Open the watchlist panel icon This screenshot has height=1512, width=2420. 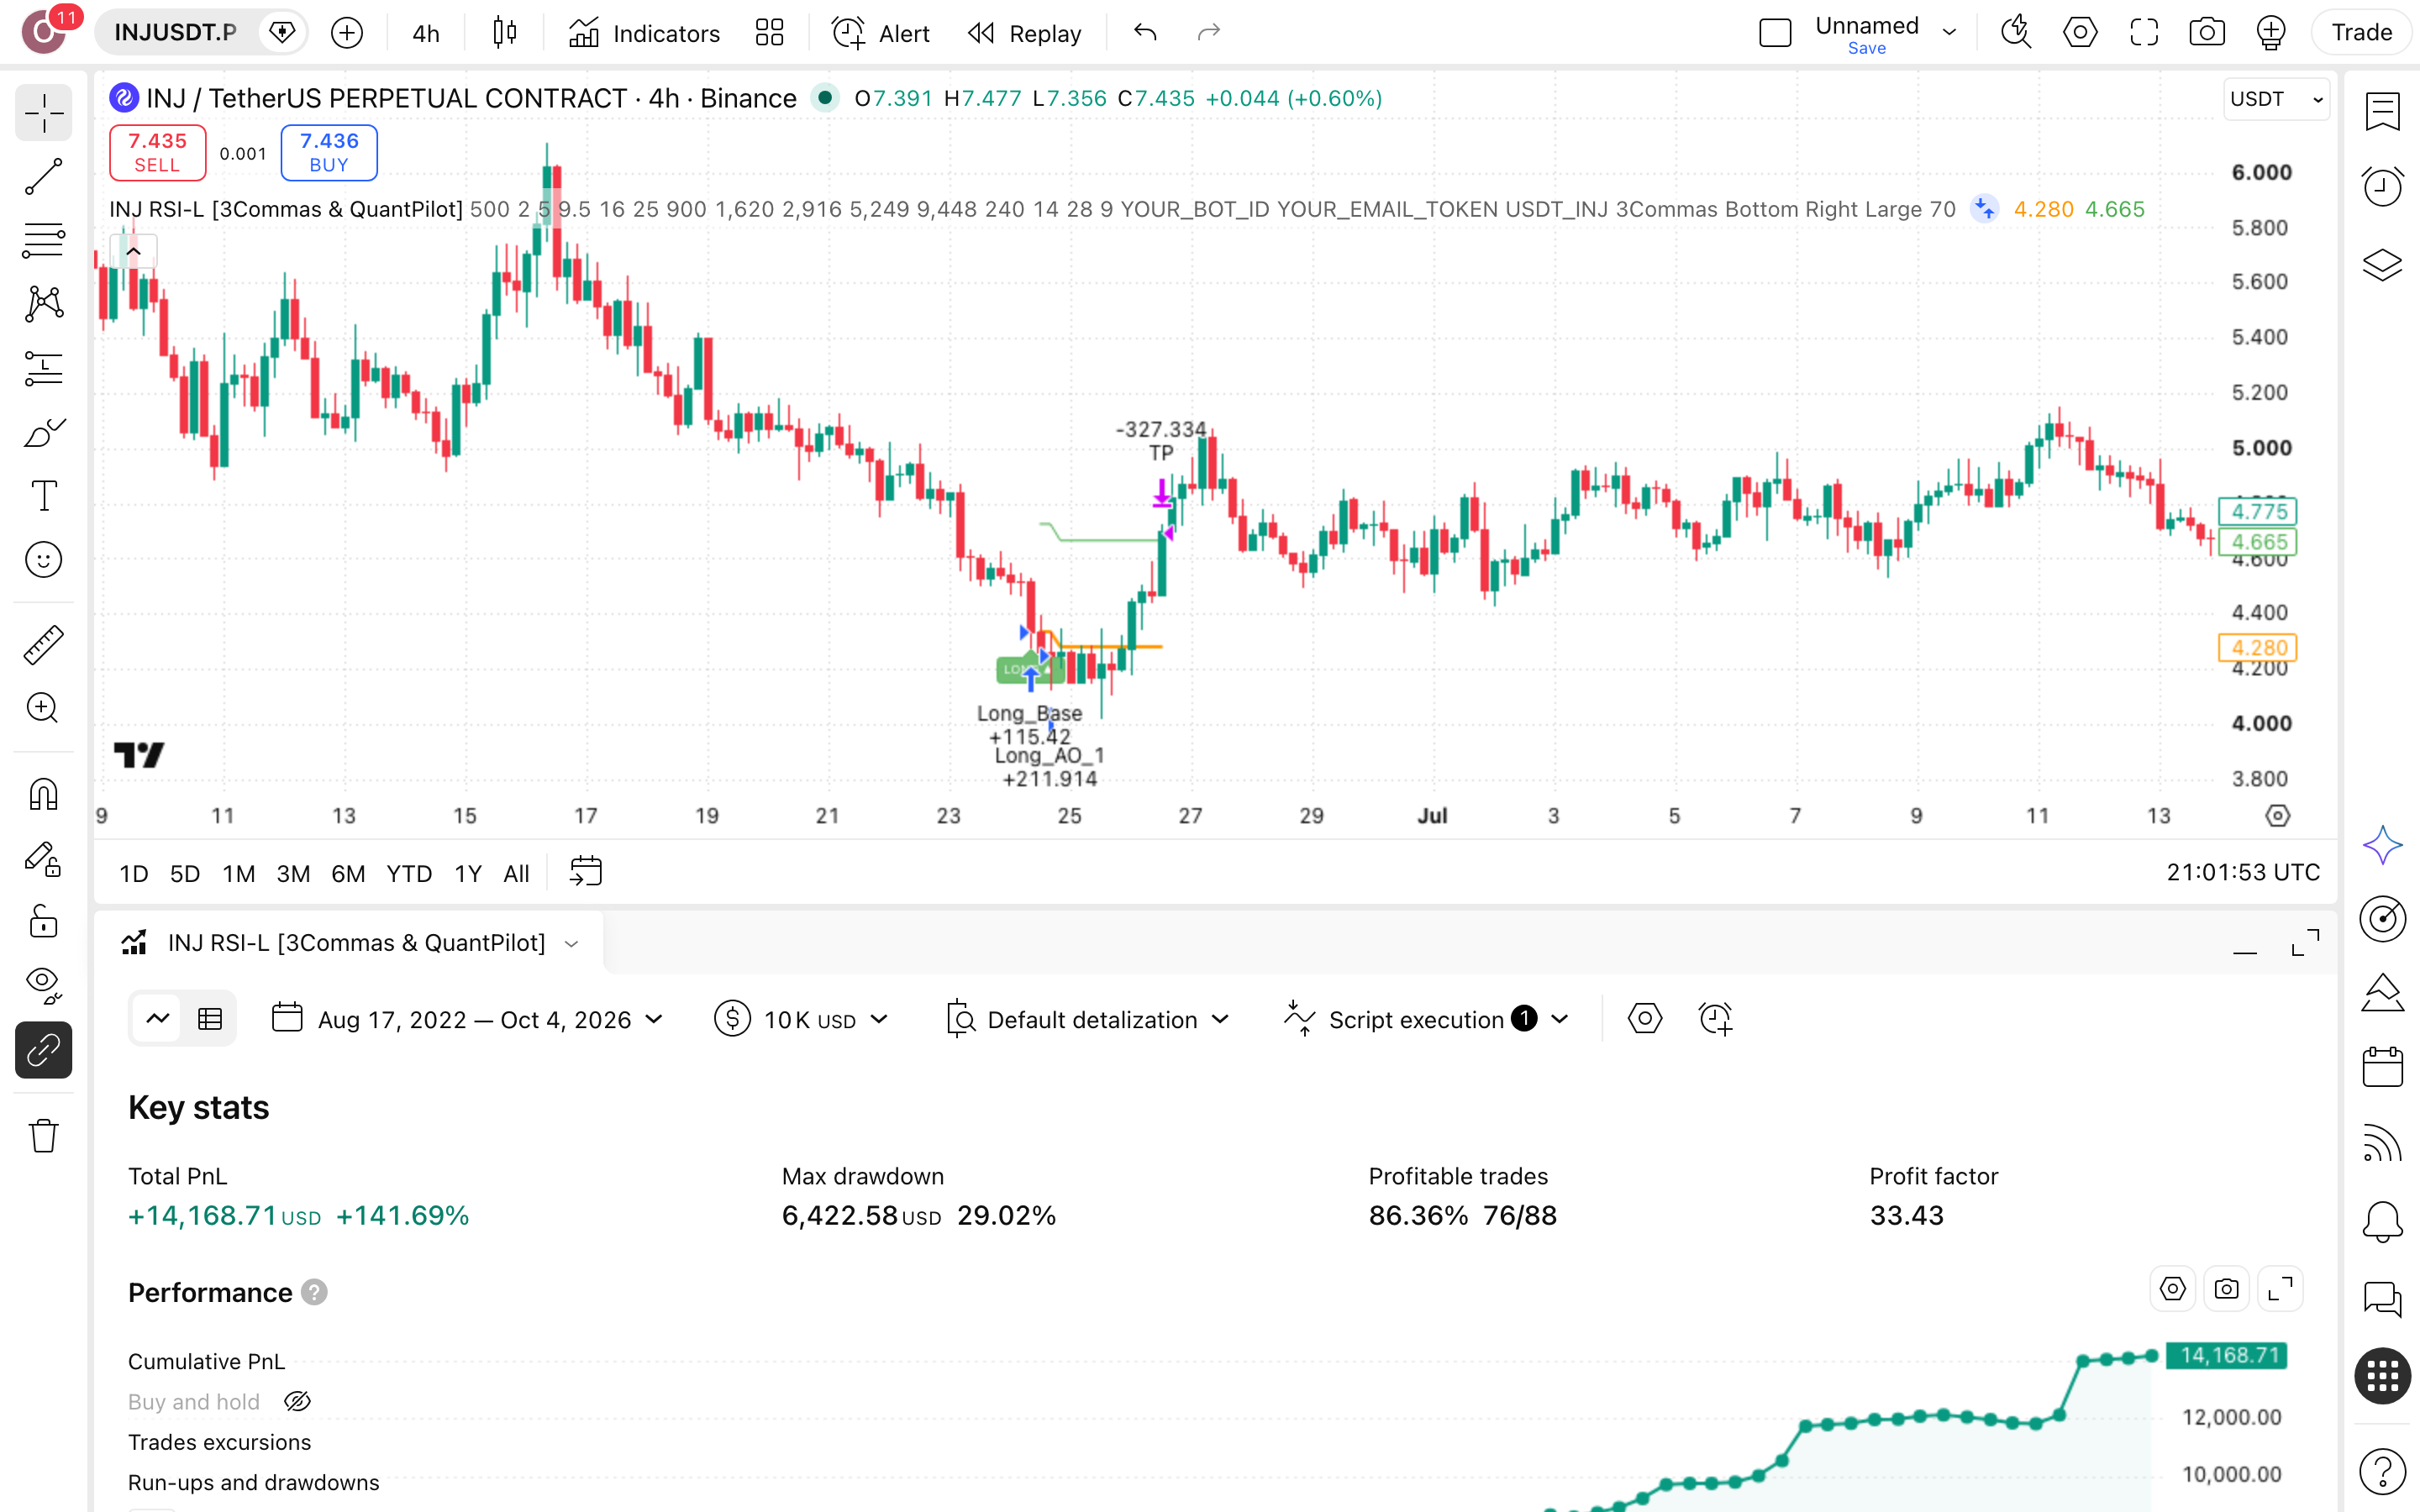point(2382,111)
